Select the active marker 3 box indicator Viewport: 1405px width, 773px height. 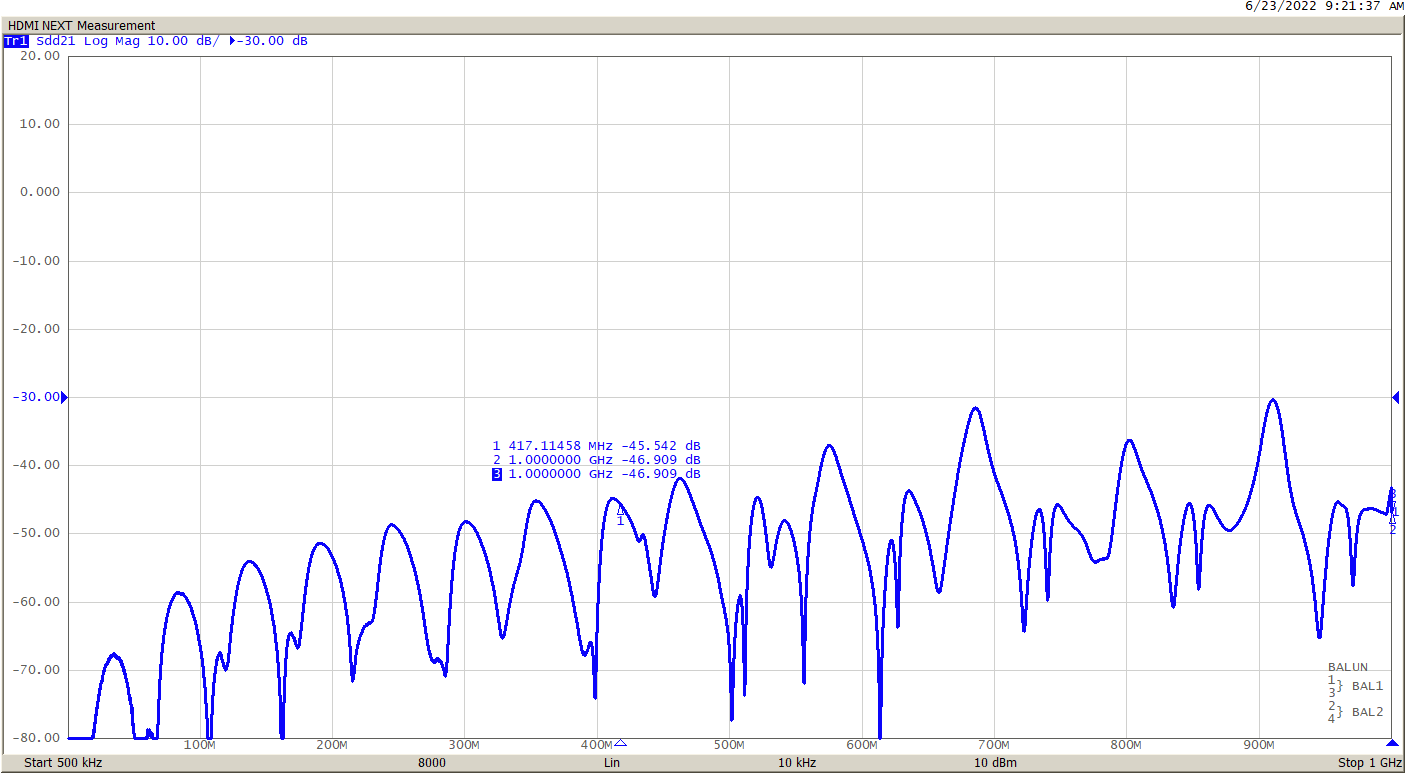point(497,474)
